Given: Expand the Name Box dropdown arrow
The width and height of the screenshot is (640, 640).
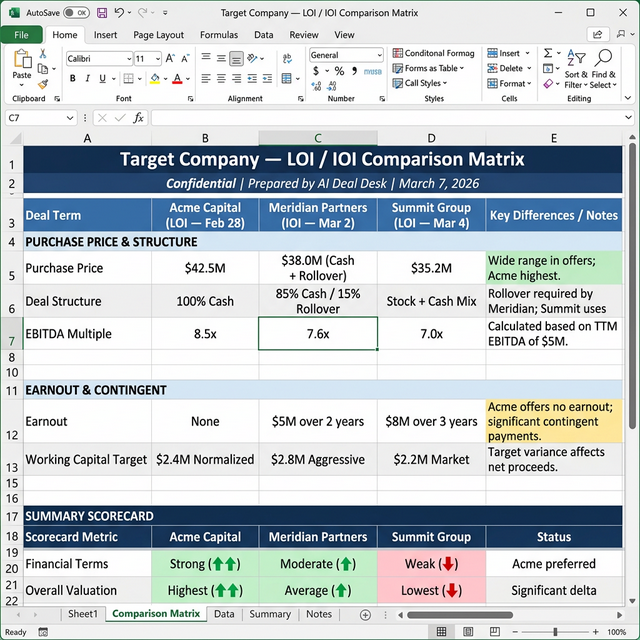Looking at the screenshot, I should pyautogui.click(x=70, y=118).
